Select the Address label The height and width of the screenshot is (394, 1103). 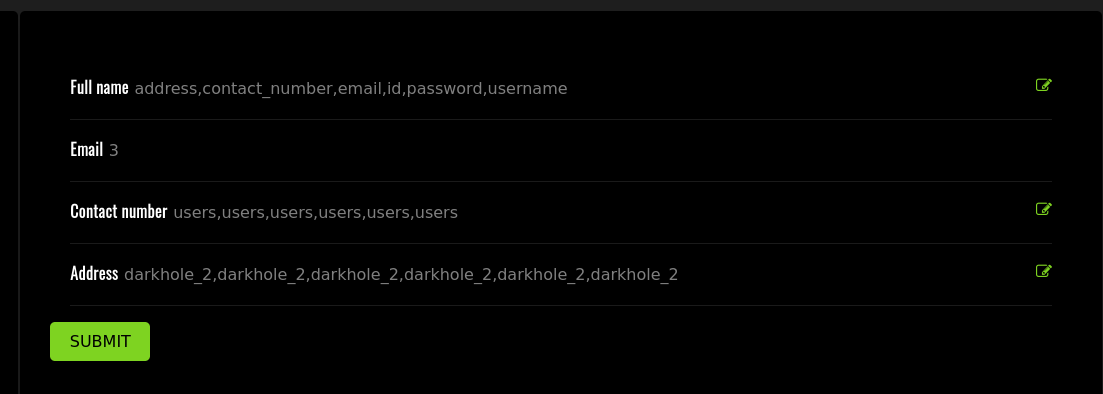tap(94, 274)
